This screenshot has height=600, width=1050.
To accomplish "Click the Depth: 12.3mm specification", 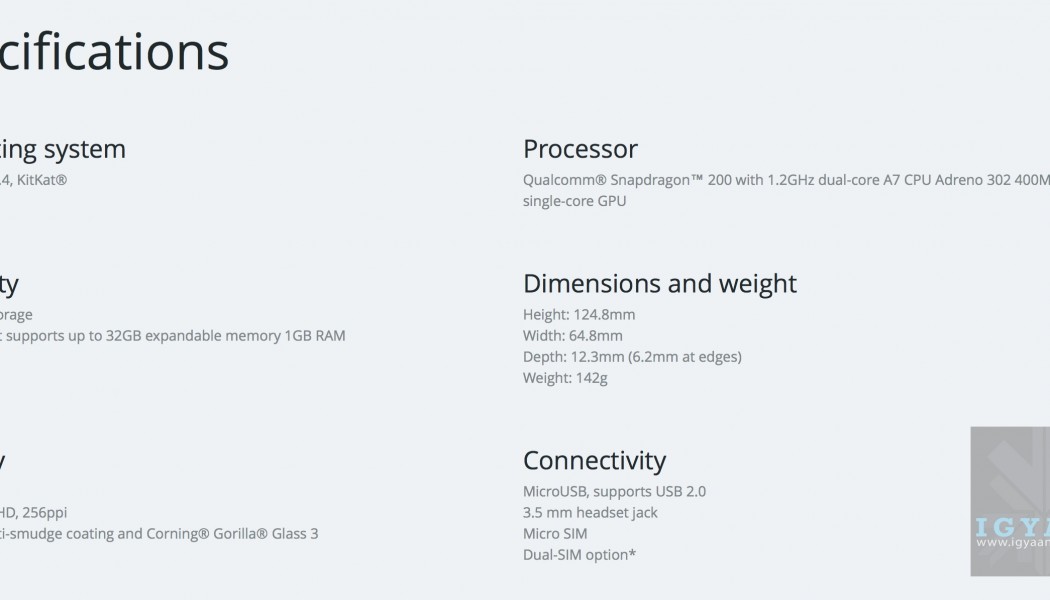I will [x=631, y=356].
